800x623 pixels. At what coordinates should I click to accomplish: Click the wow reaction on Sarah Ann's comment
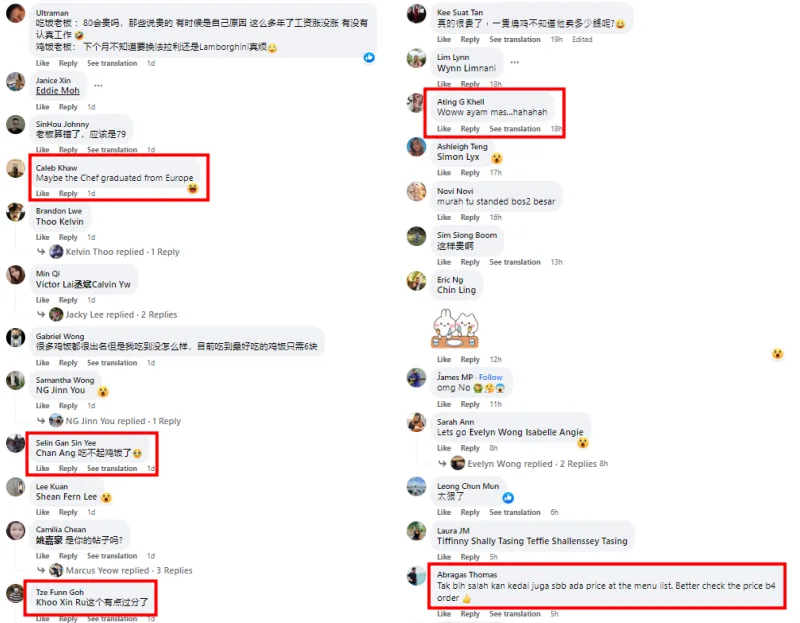tap(583, 443)
